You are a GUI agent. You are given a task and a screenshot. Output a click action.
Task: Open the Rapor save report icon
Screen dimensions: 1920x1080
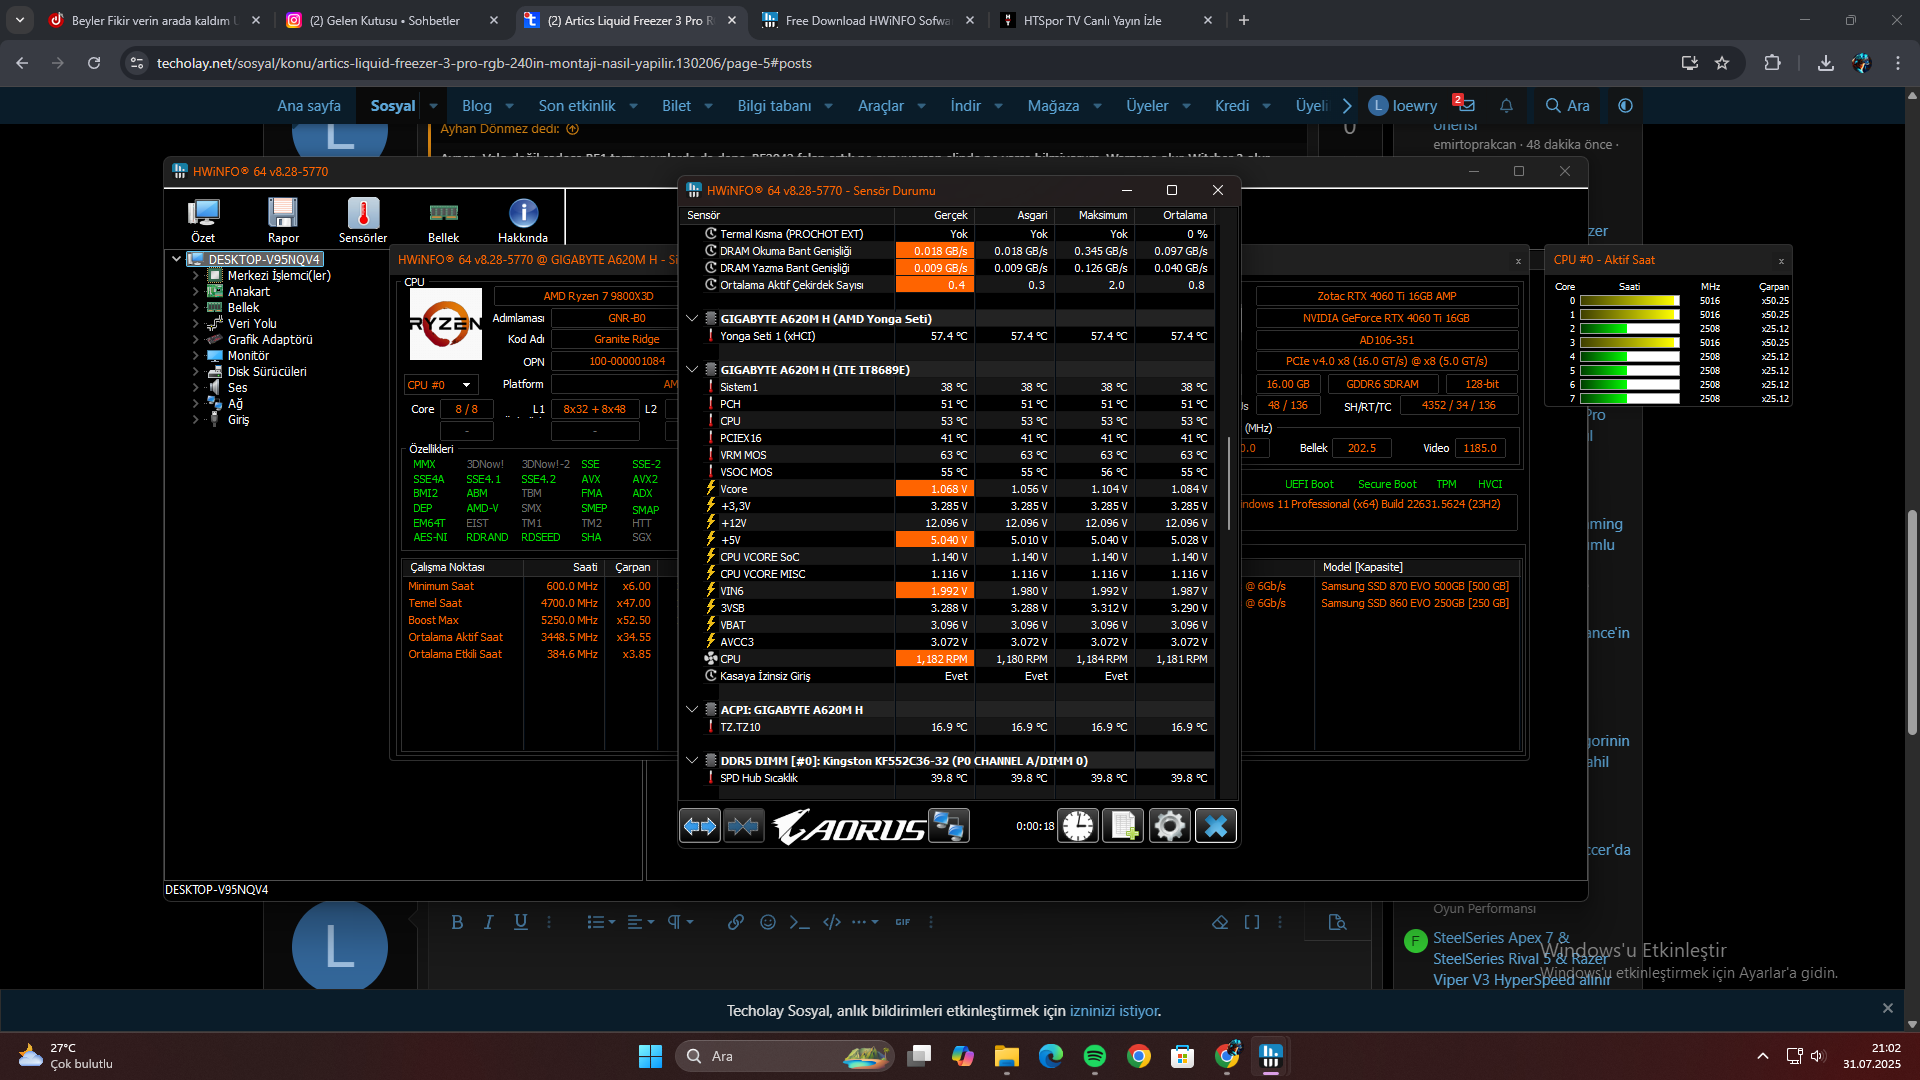tap(283, 220)
